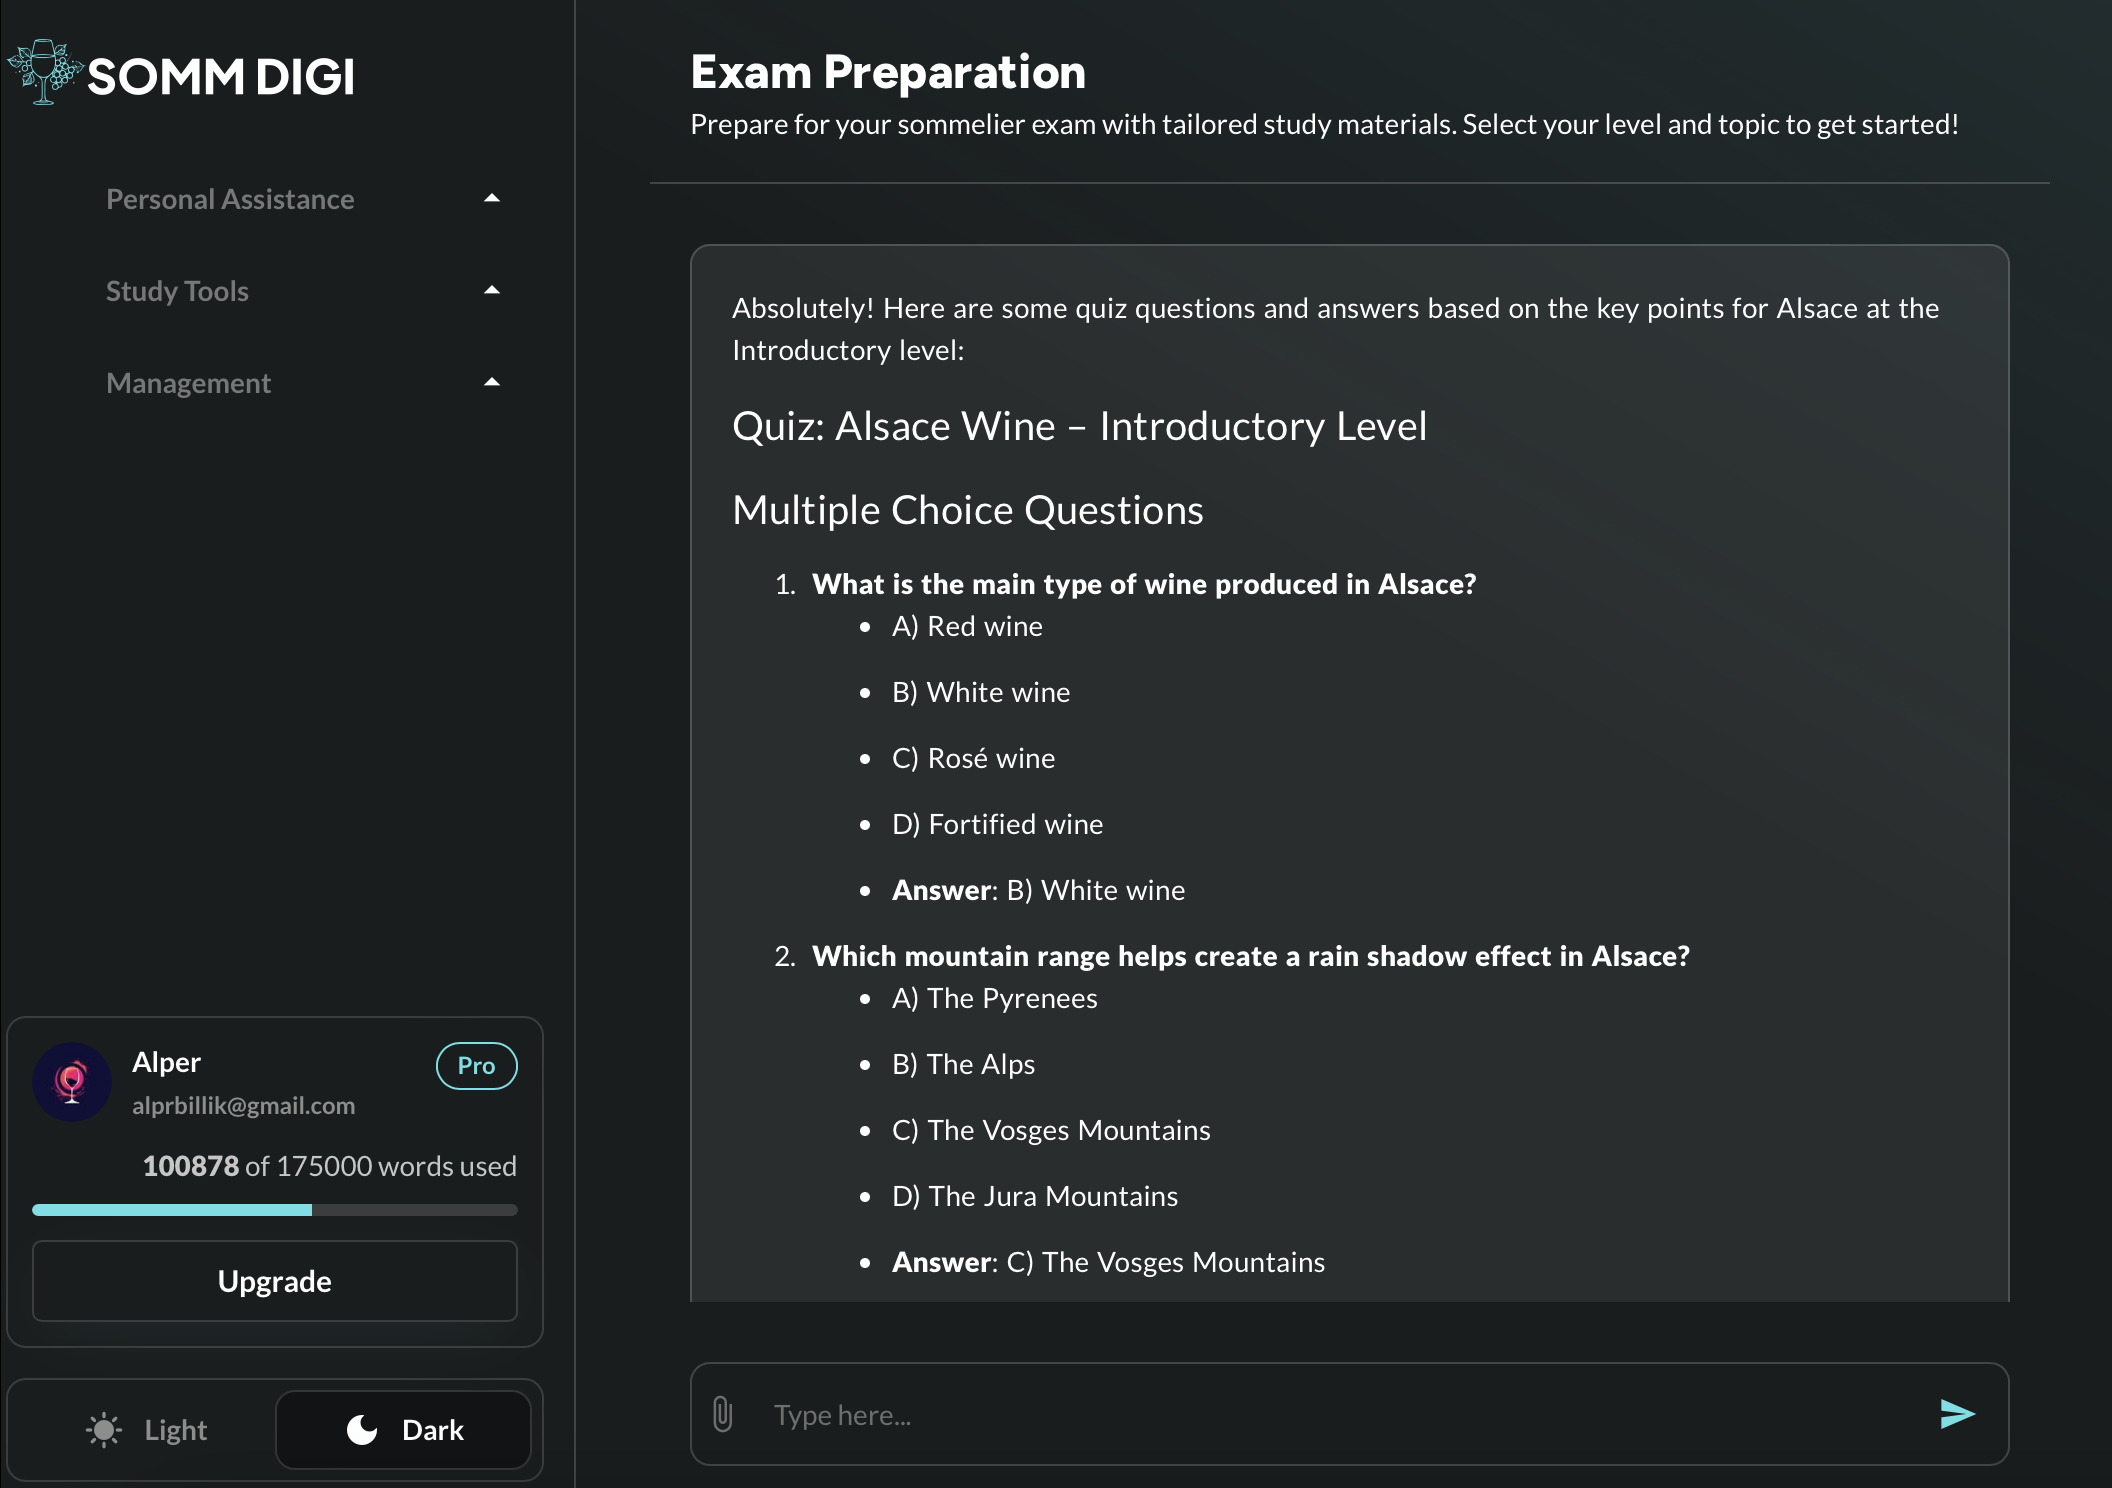Screen dimensions: 2112x1488
Task: Click Alper's wine glass avatar
Action: point(72,1082)
